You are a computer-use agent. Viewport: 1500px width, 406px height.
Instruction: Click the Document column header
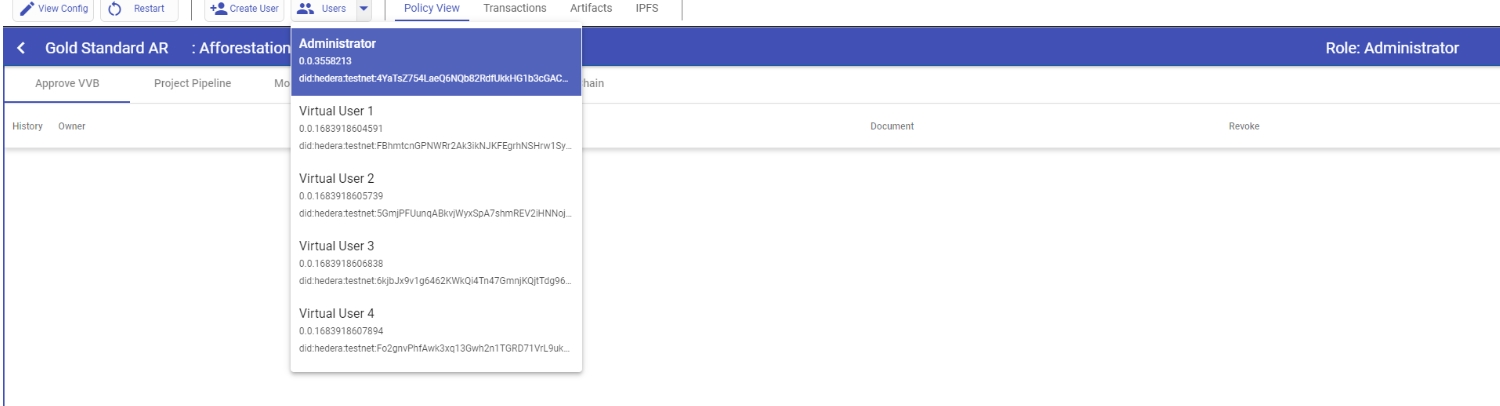892,126
